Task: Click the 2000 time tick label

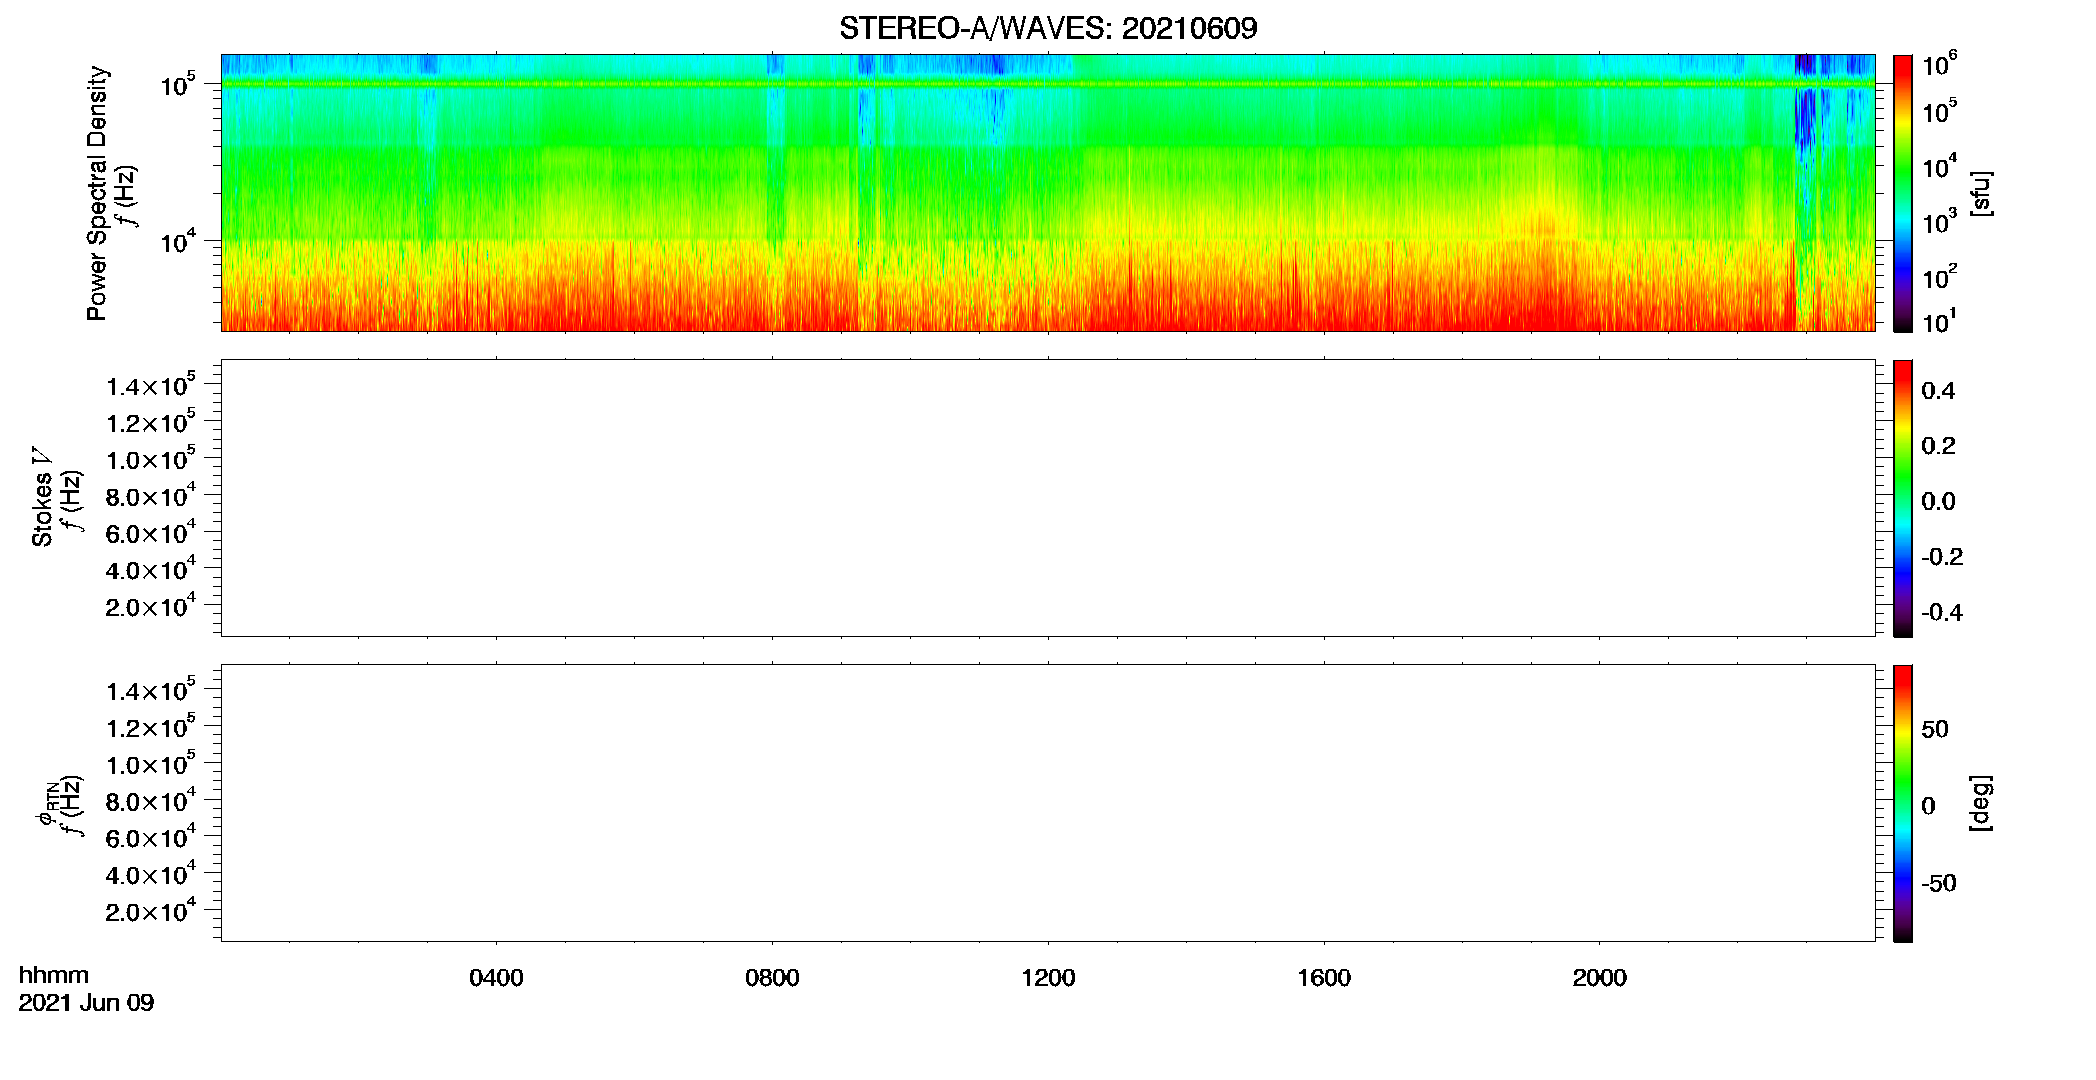Action: click(x=1599, y=978)
